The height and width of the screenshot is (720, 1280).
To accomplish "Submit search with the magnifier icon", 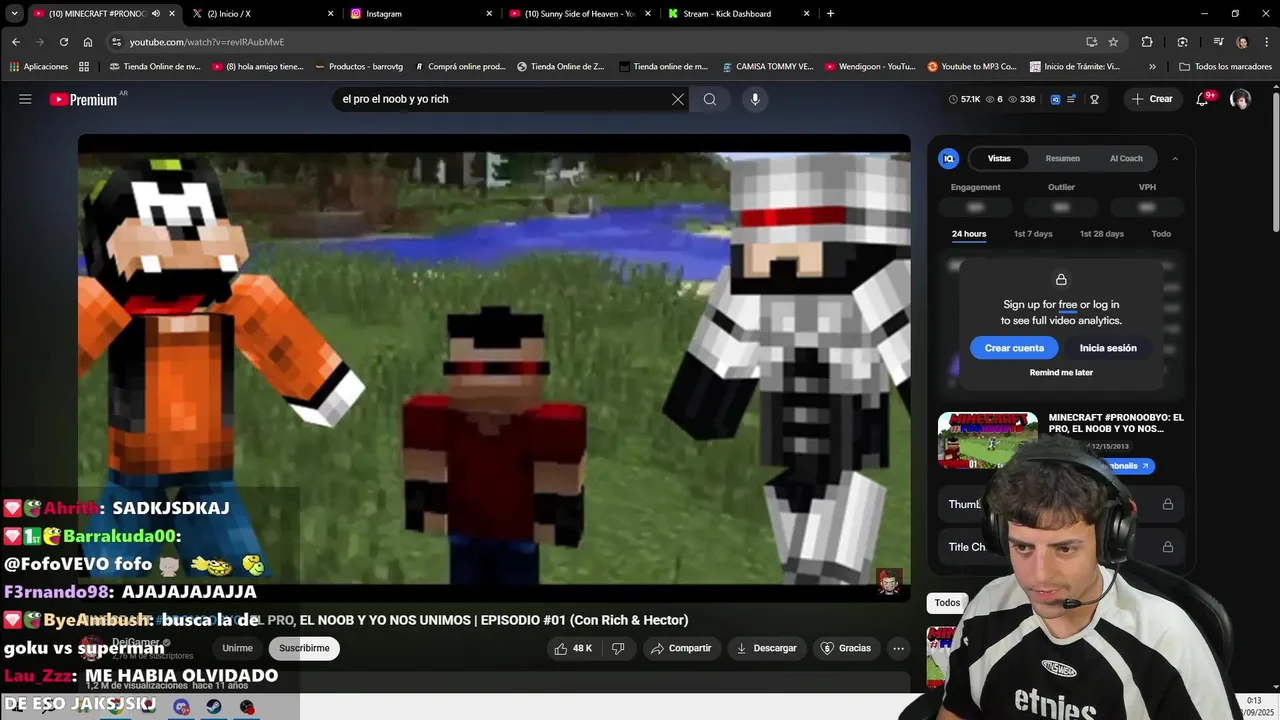I will [x=710, y=99].
